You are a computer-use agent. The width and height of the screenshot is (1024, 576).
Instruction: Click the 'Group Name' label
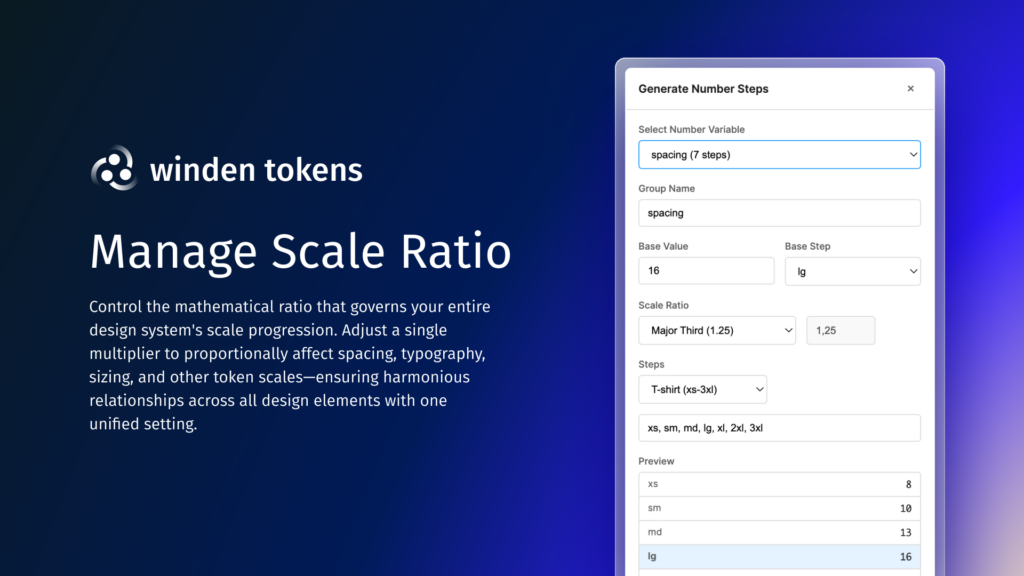[666, 189]
